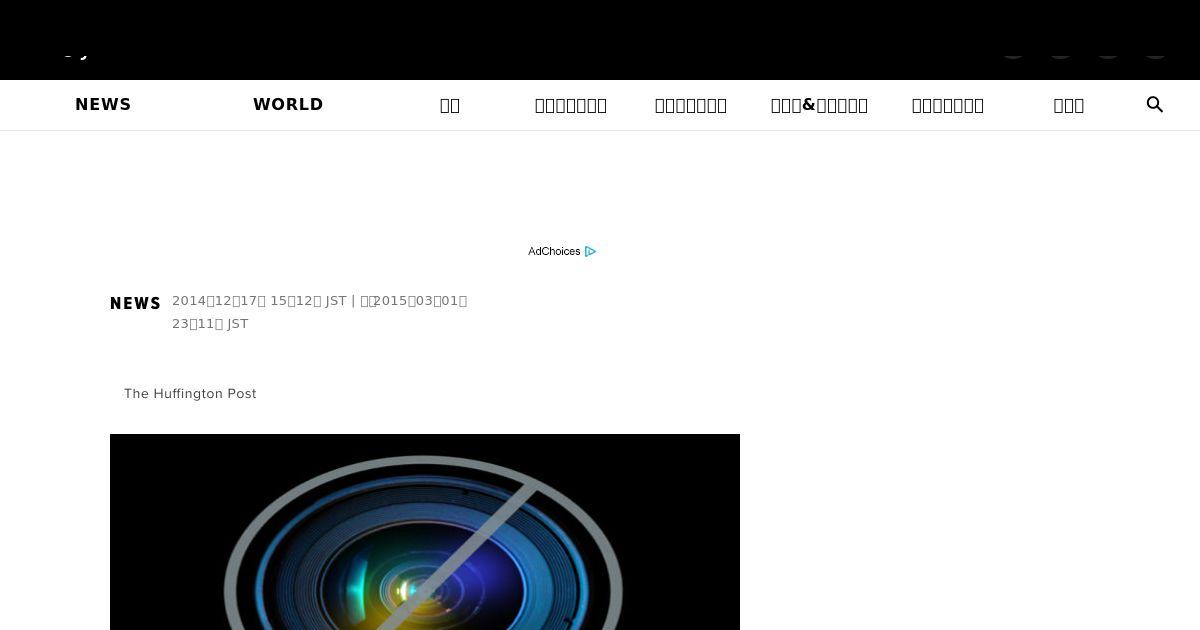This screenshot has height=630, width=1200.
Task: Click the 2014 publication date text
Action: (259, 301)
